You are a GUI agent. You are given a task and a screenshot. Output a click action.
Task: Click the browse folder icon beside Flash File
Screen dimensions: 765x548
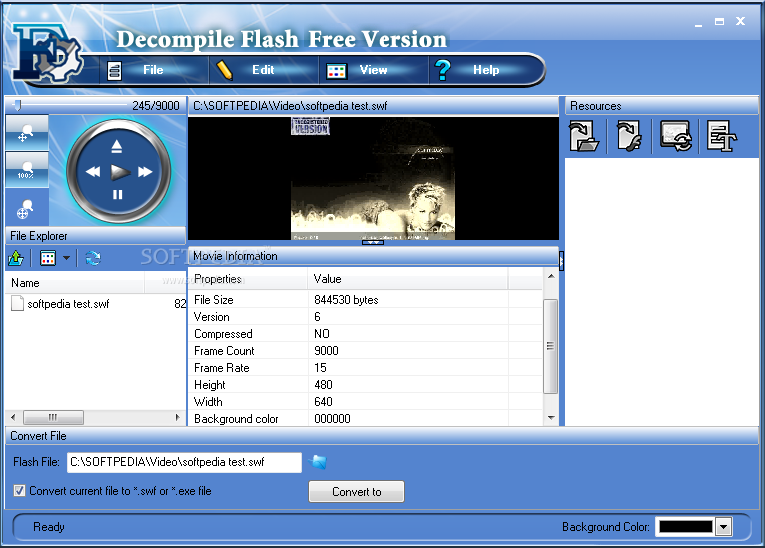318,462
